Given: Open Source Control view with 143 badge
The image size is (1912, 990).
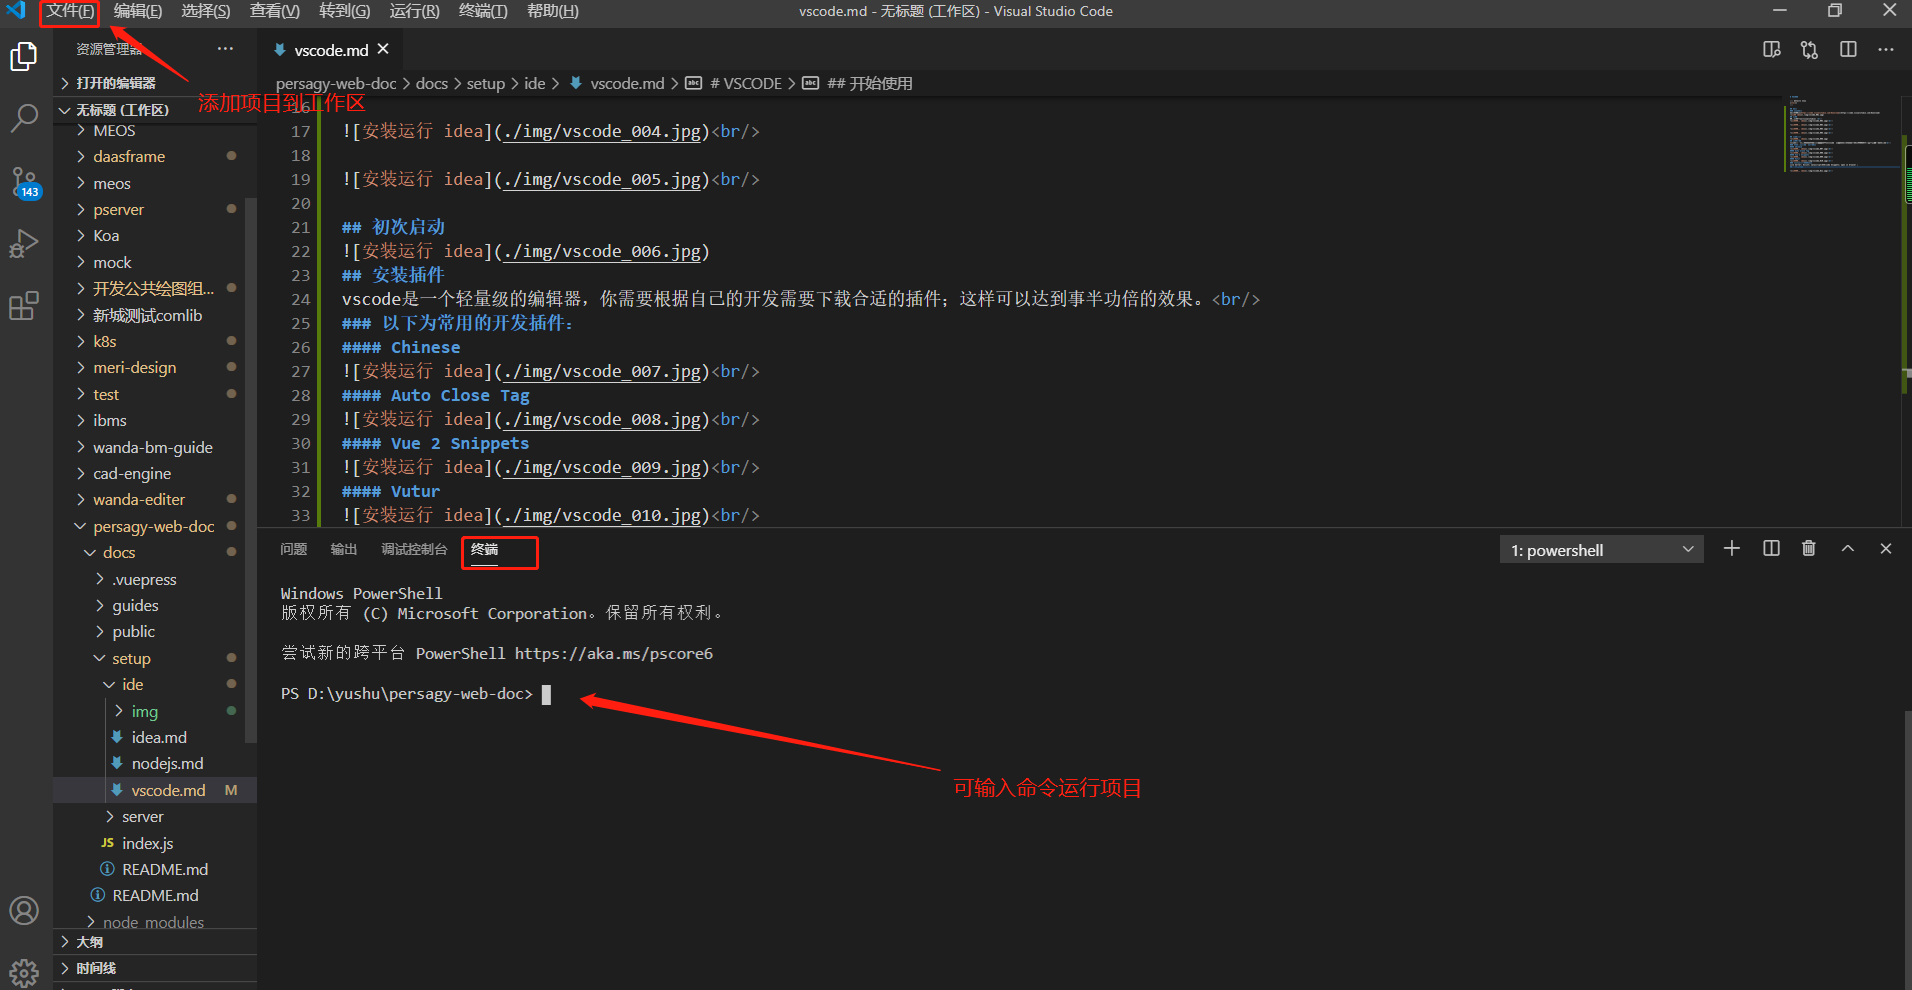Looking at the screenshot, I should click(x=24, y=182).
